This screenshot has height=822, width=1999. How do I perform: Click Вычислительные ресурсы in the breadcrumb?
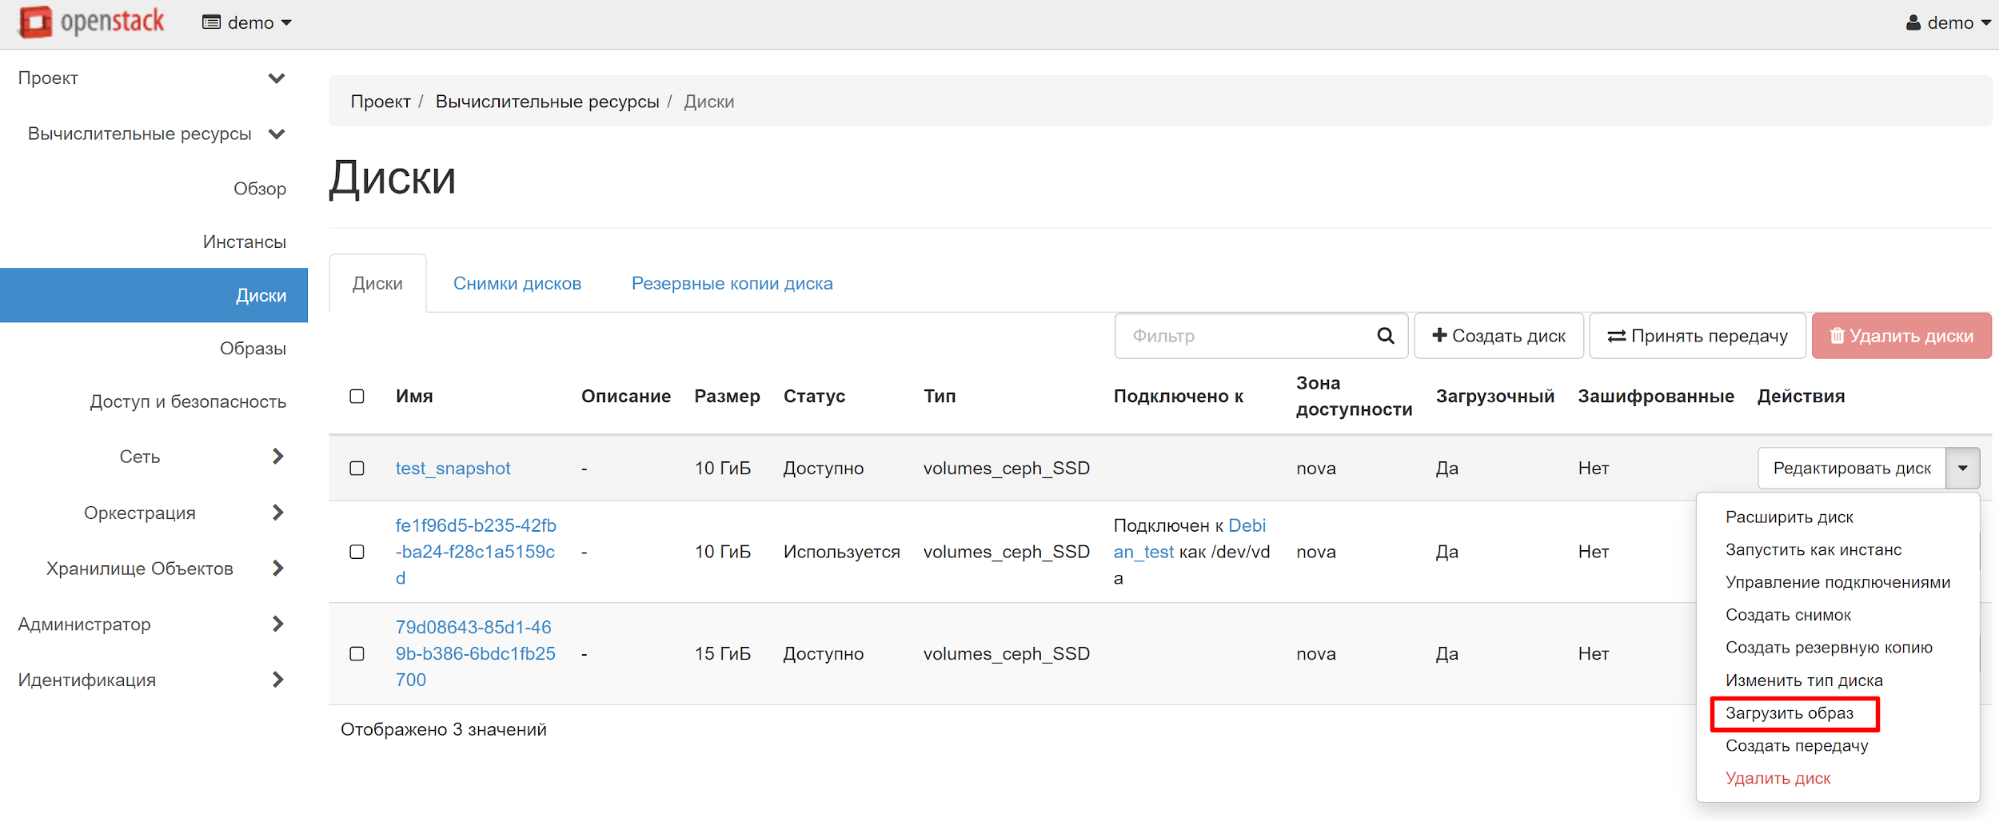coord(547,102)
